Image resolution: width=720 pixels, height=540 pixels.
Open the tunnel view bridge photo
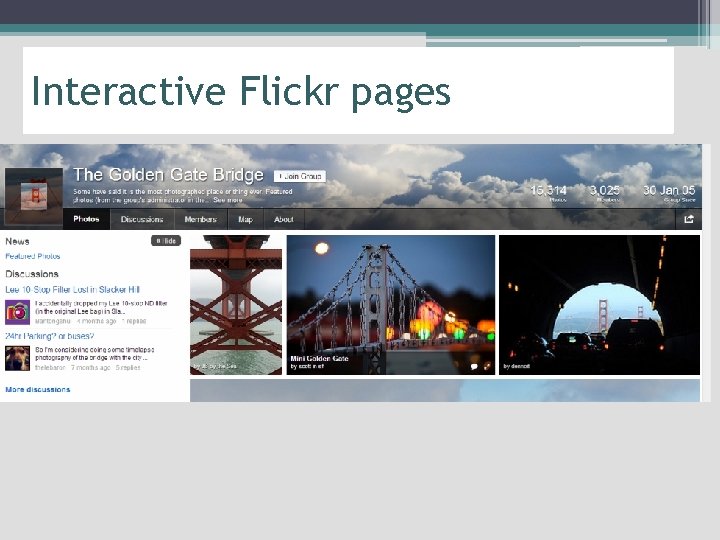pyautogui.click(x=599, y=305)
